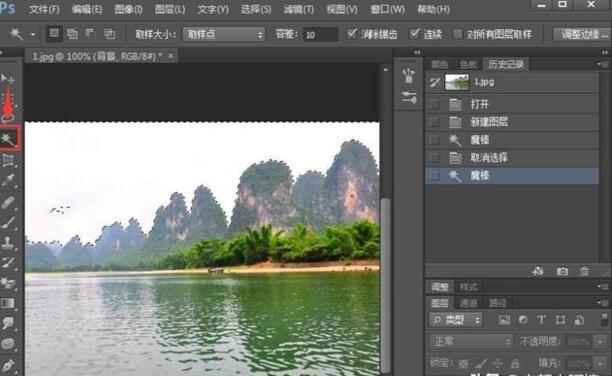
Task: Open tool preset picker arrow beside wand
Action: click(x=33, y=34)
